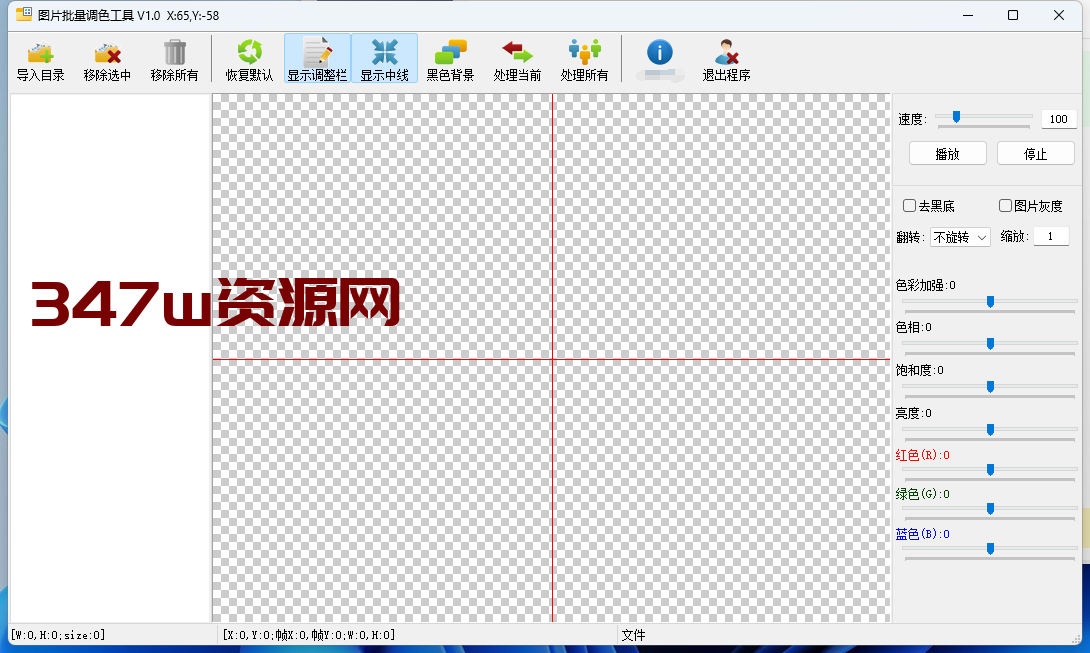
Task: Click the 退出程序 exit program icon
Action: (x=726, y=52)
